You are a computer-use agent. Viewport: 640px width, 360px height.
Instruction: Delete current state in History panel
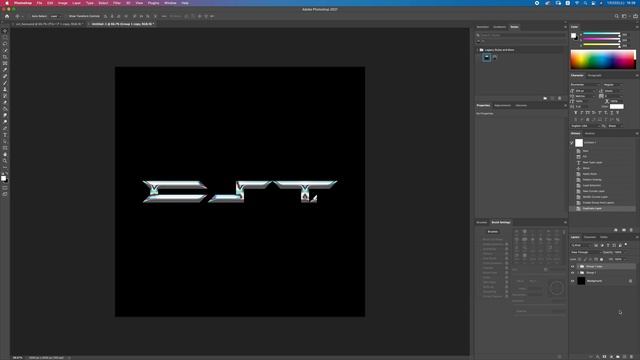(631, 230)
